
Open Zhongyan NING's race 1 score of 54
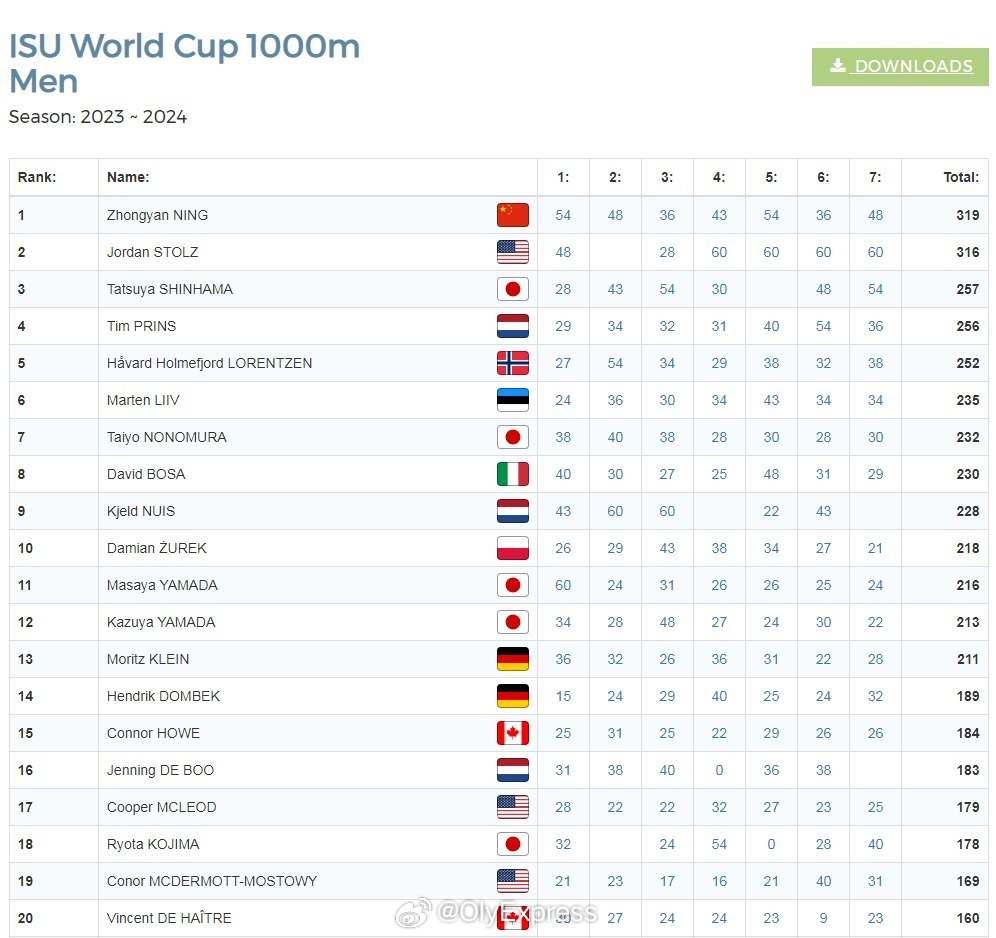pos(563,215)
